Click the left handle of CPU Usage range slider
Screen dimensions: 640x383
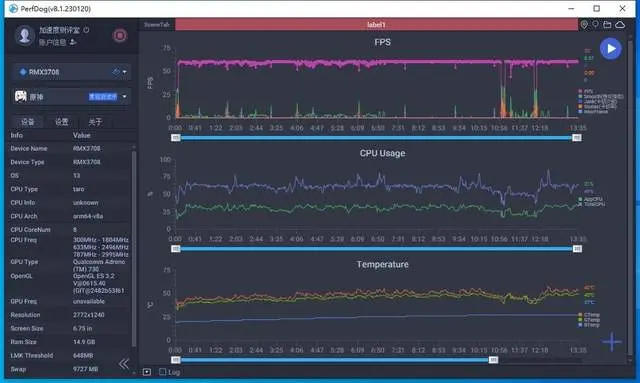click(176, 249)
